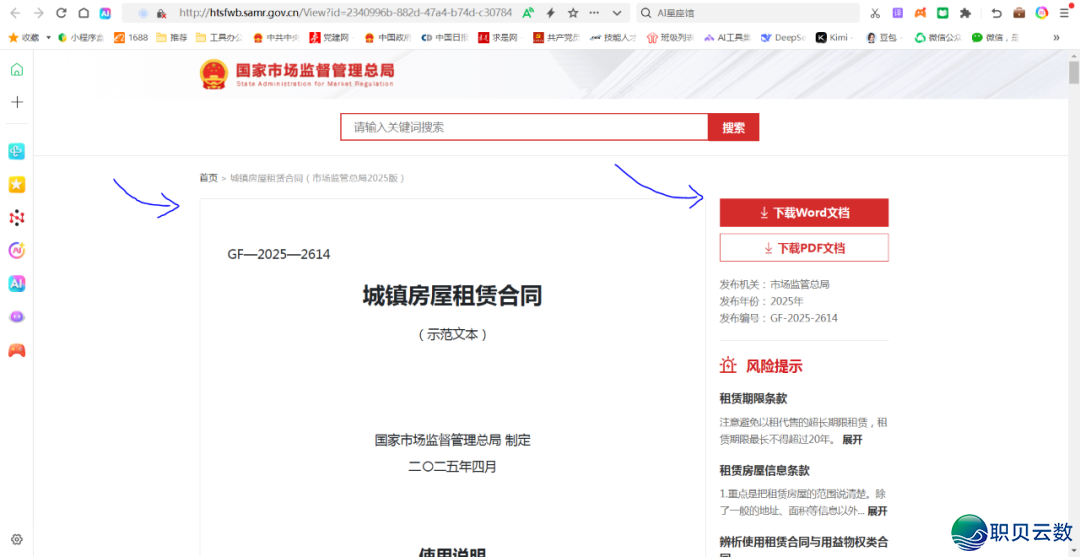Open the purple robot face sidebar icon

click(17, 317)
